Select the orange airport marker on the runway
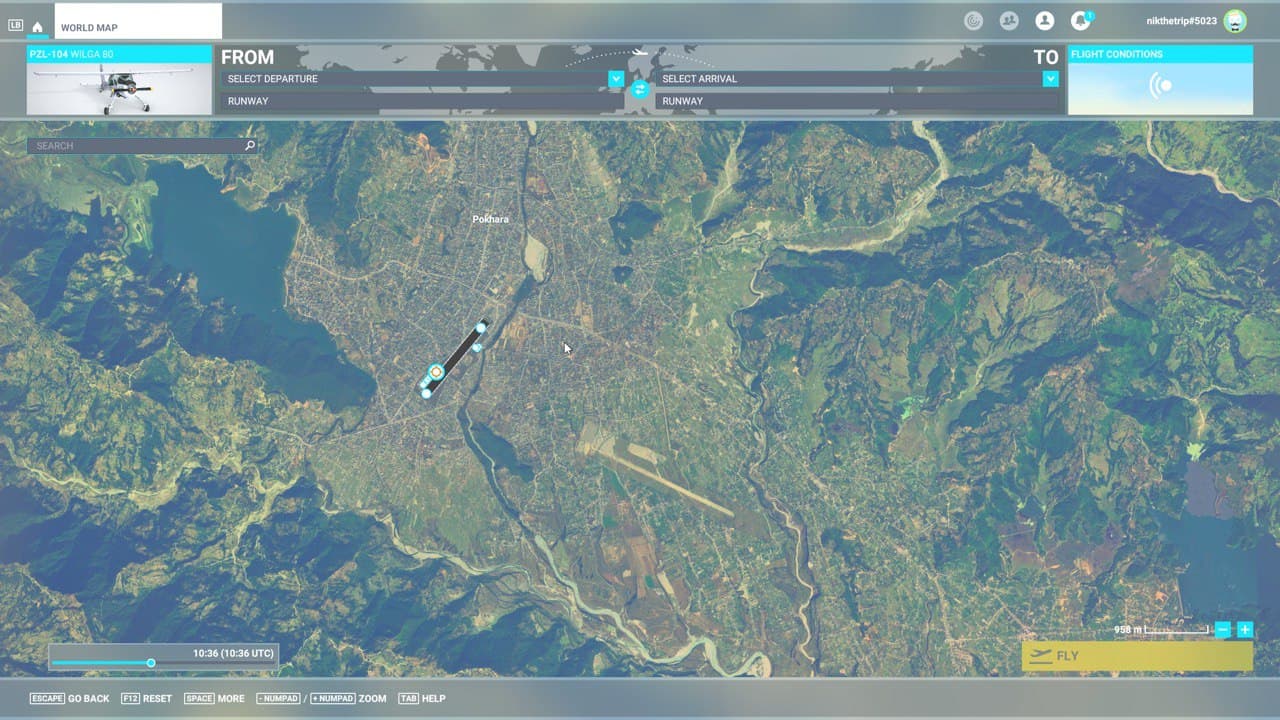This screenshot has height=720, width=1280. coord(435,372)
